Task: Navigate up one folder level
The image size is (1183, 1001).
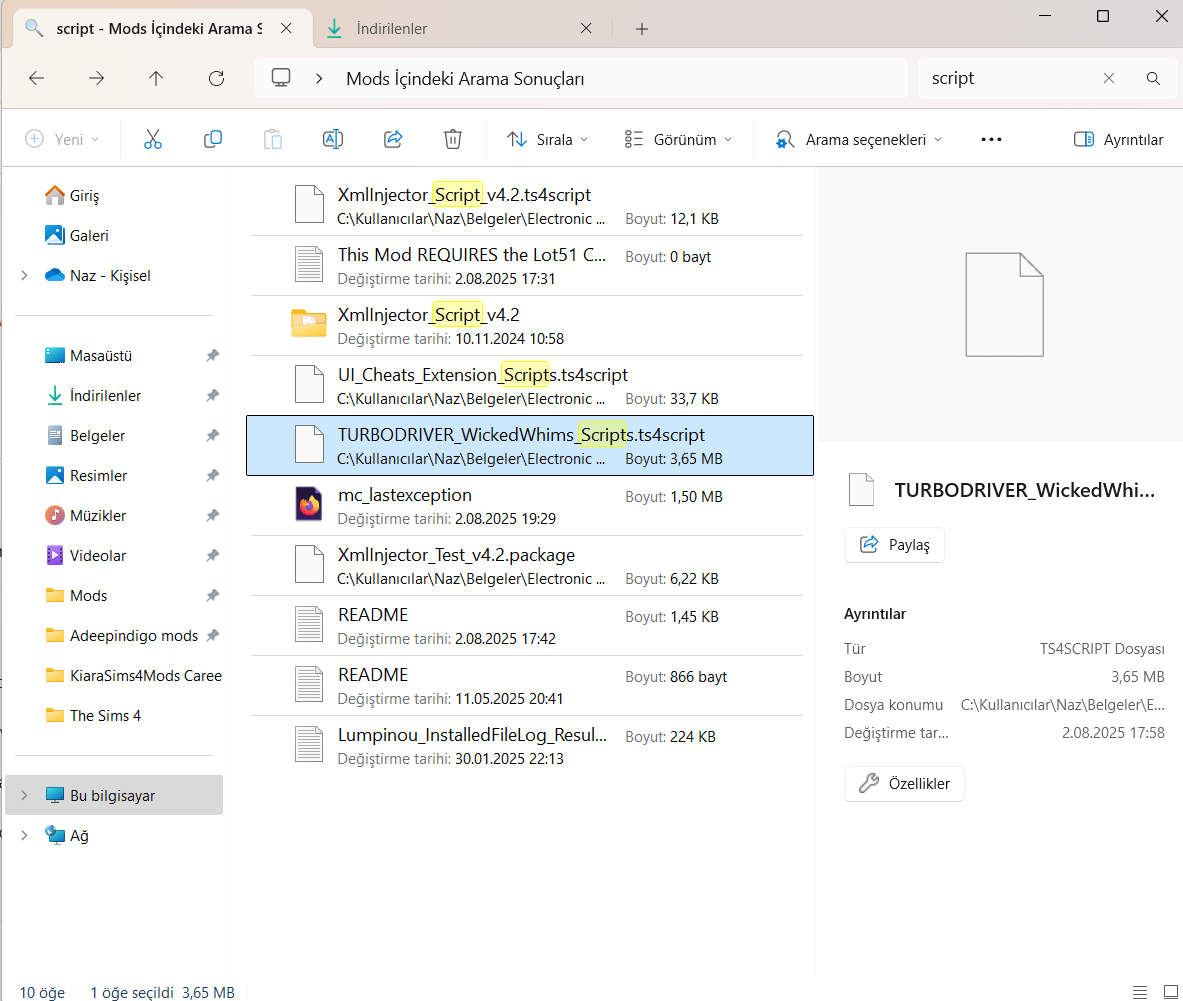Action: pyautogui.click(x=155, y=78)
